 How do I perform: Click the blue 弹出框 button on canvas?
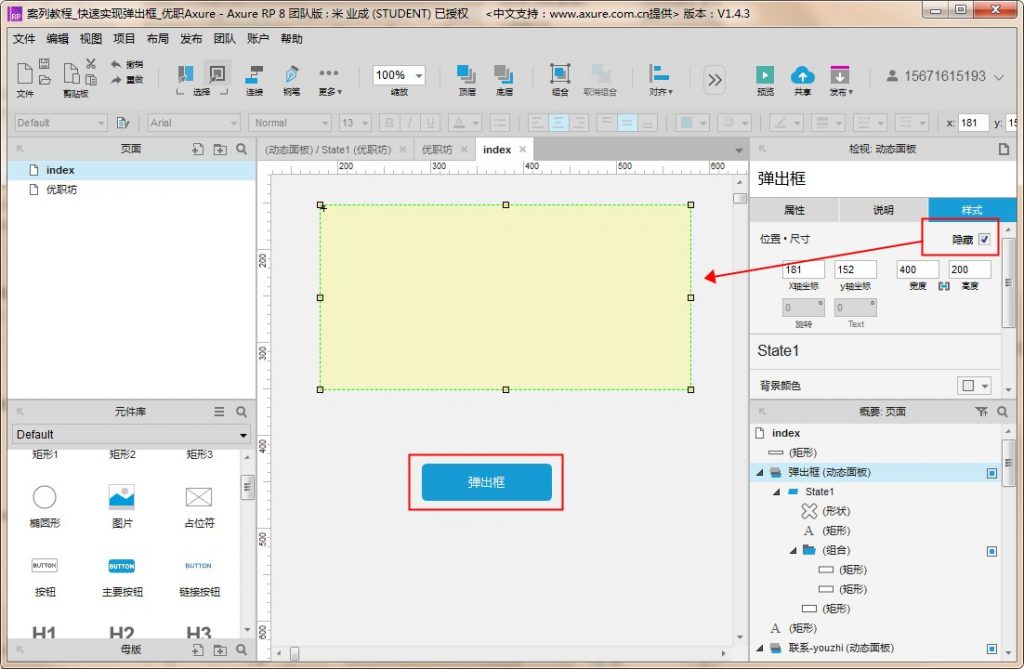(486, 482)
